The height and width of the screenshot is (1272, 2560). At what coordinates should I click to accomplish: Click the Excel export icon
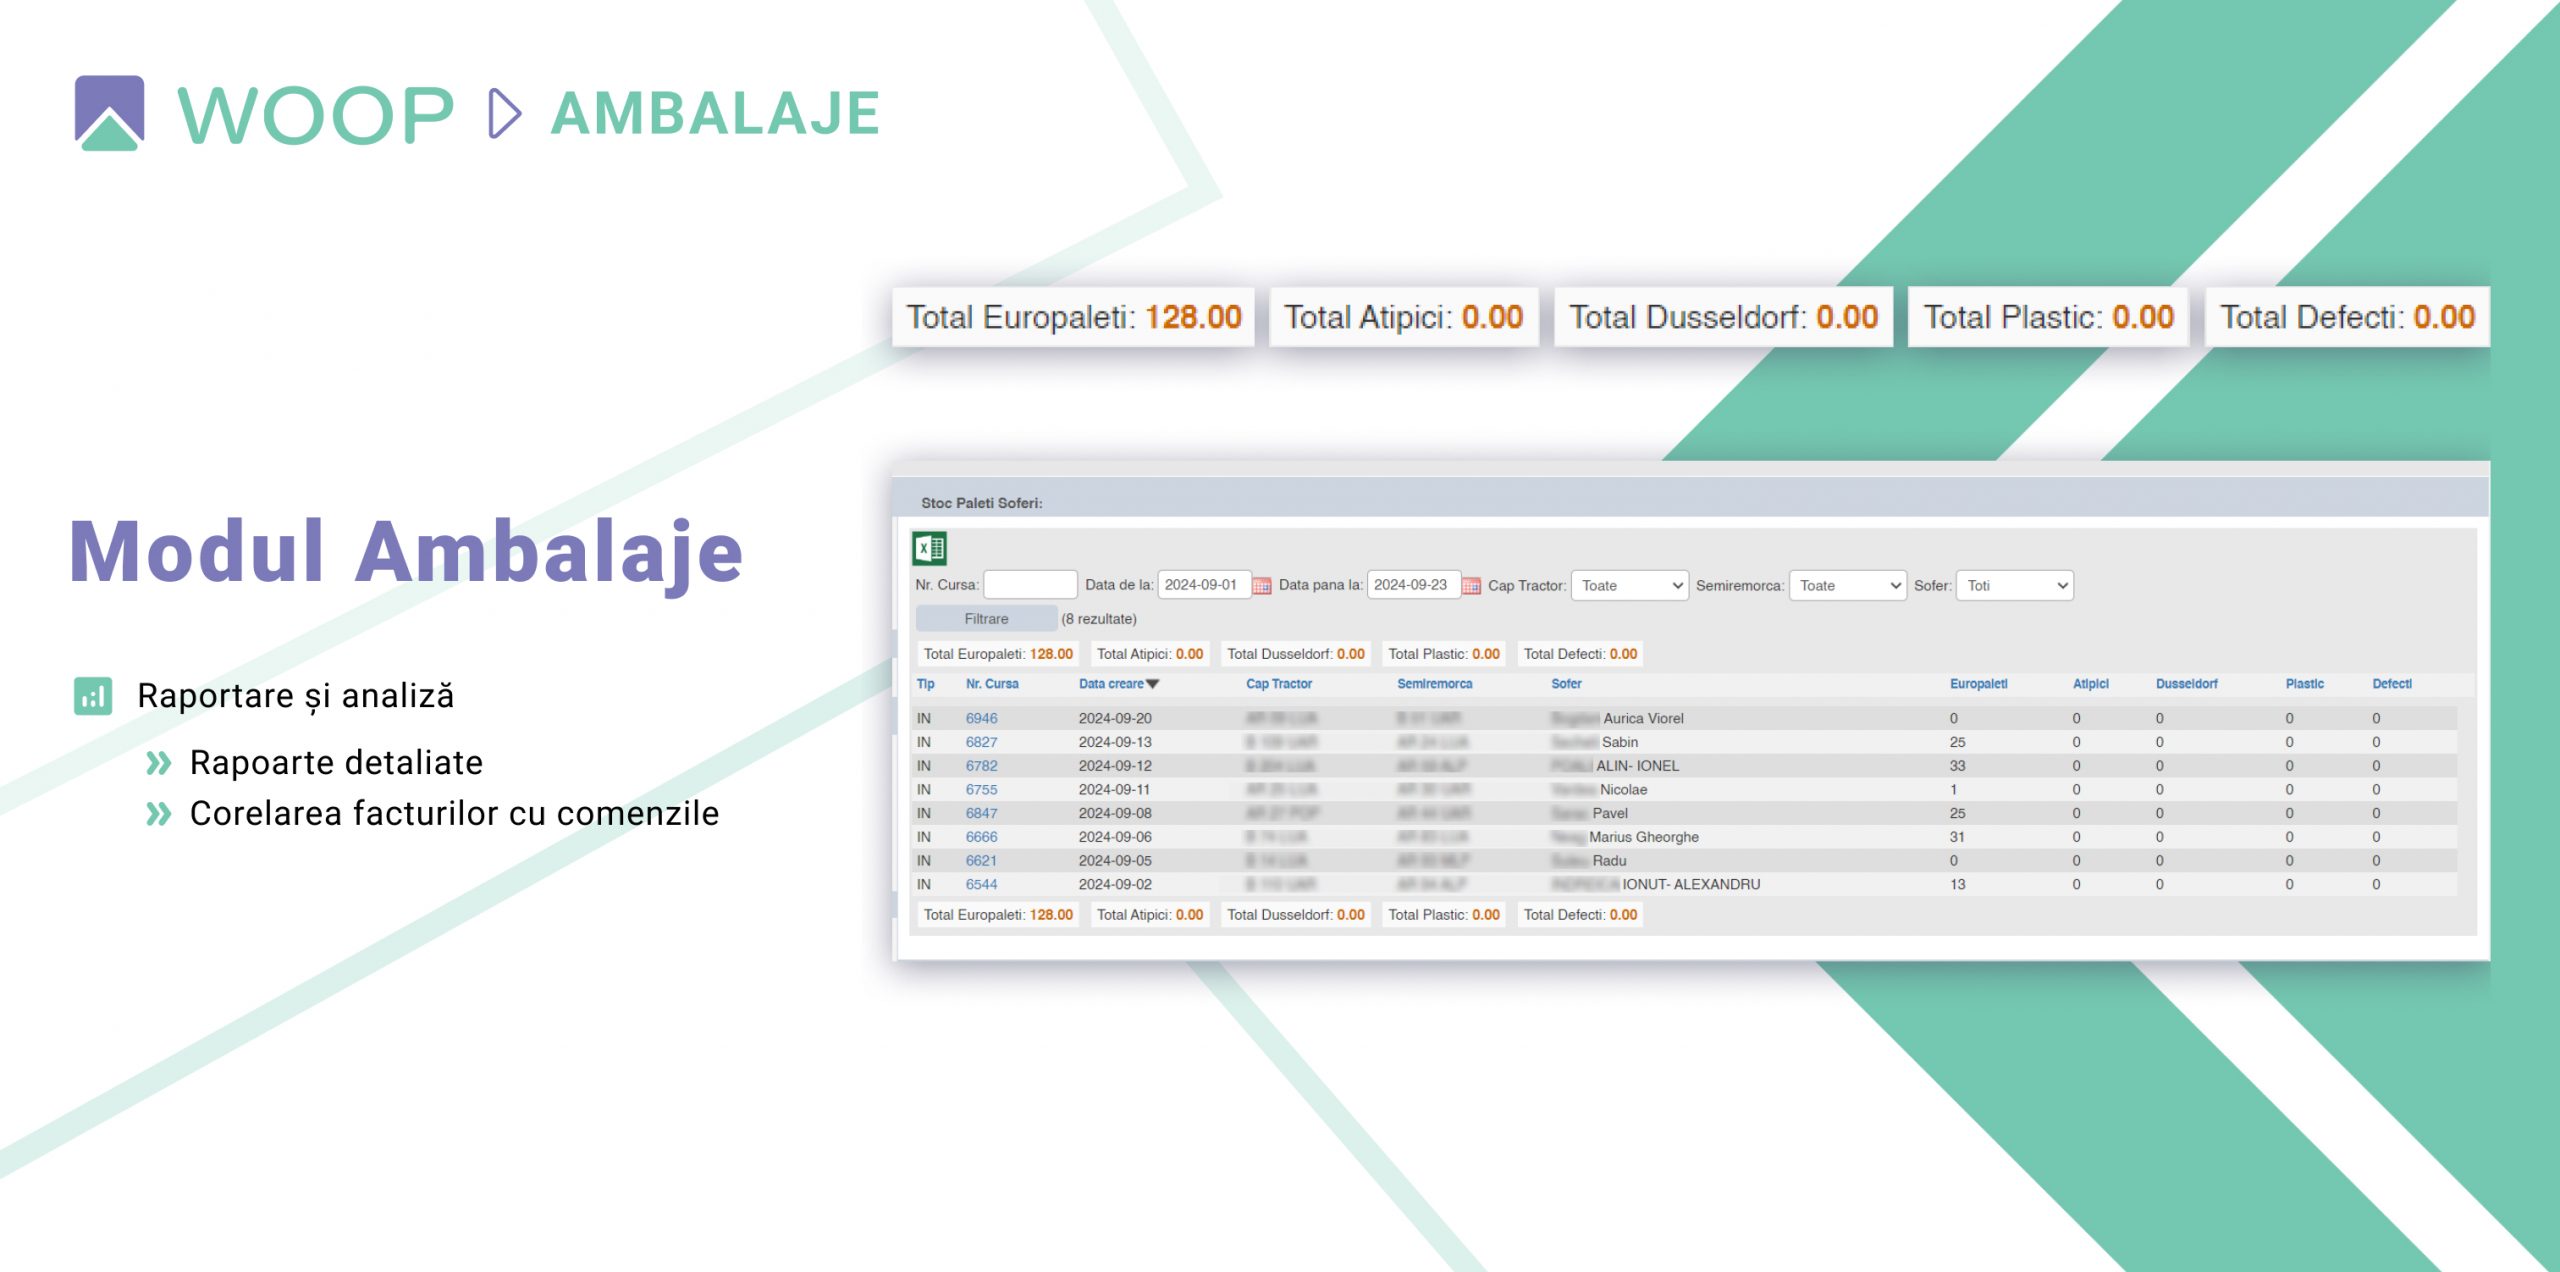click(929, 548)
